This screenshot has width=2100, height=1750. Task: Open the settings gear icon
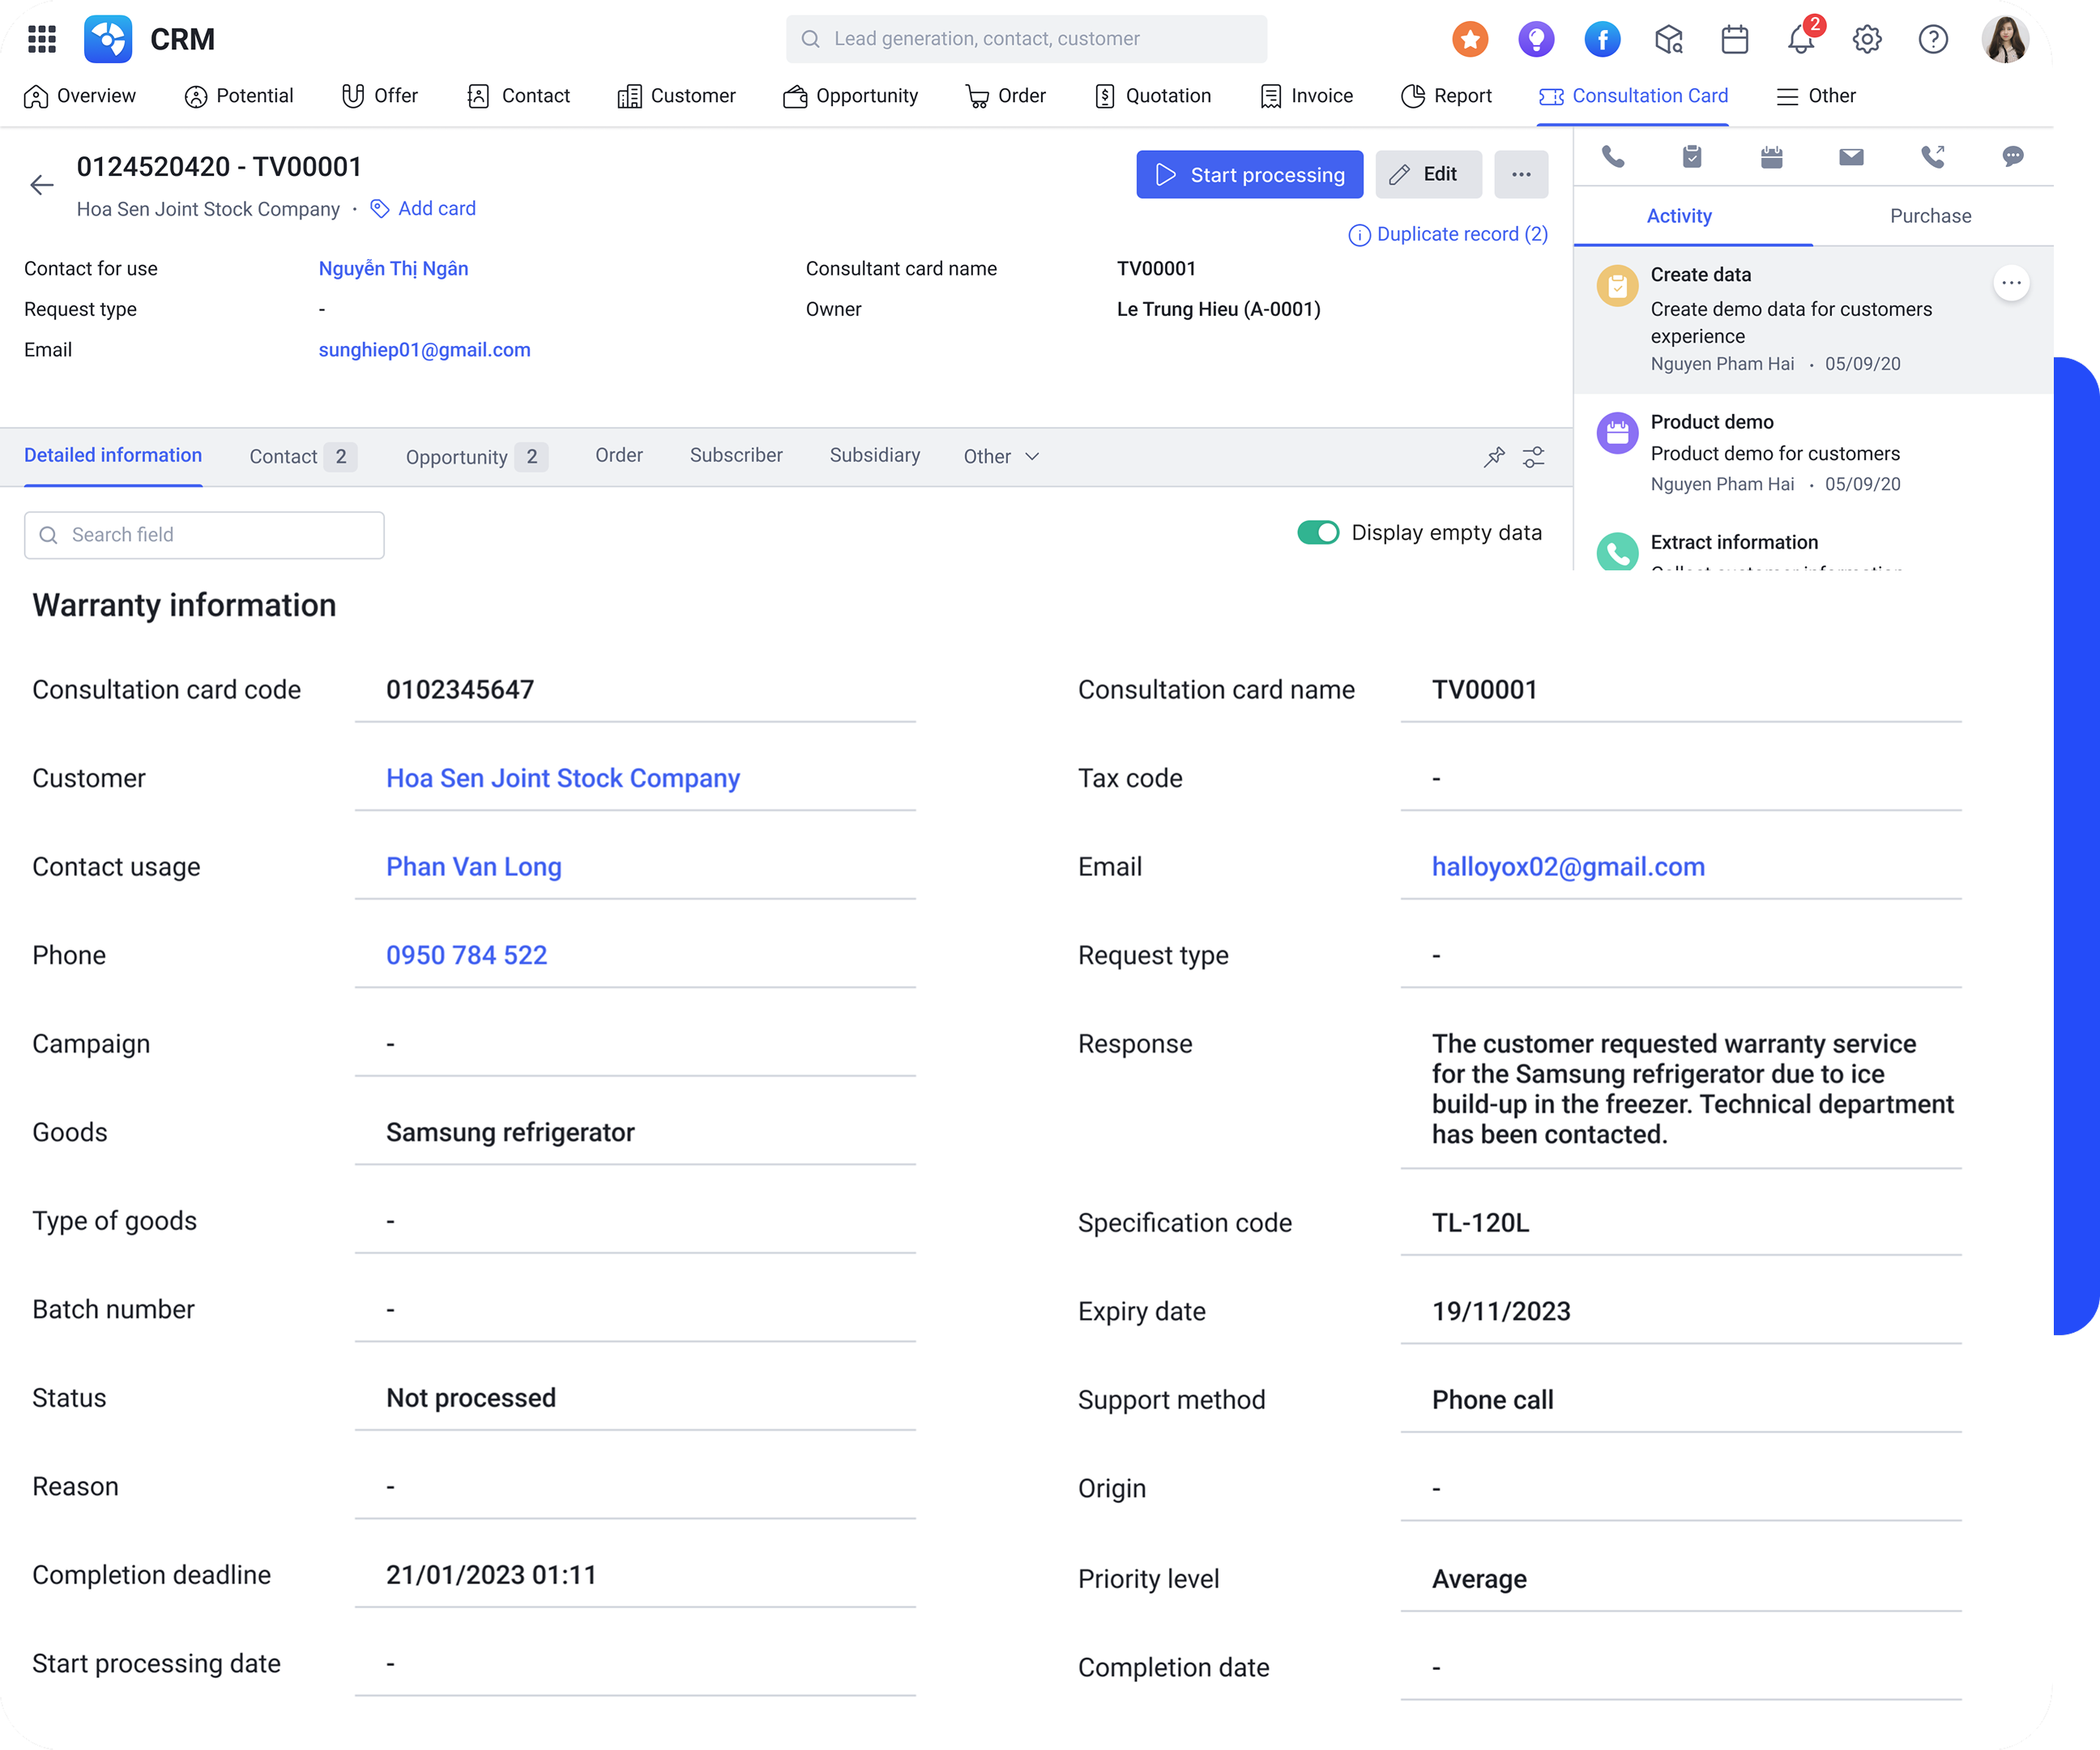(x=1866, y=39)
